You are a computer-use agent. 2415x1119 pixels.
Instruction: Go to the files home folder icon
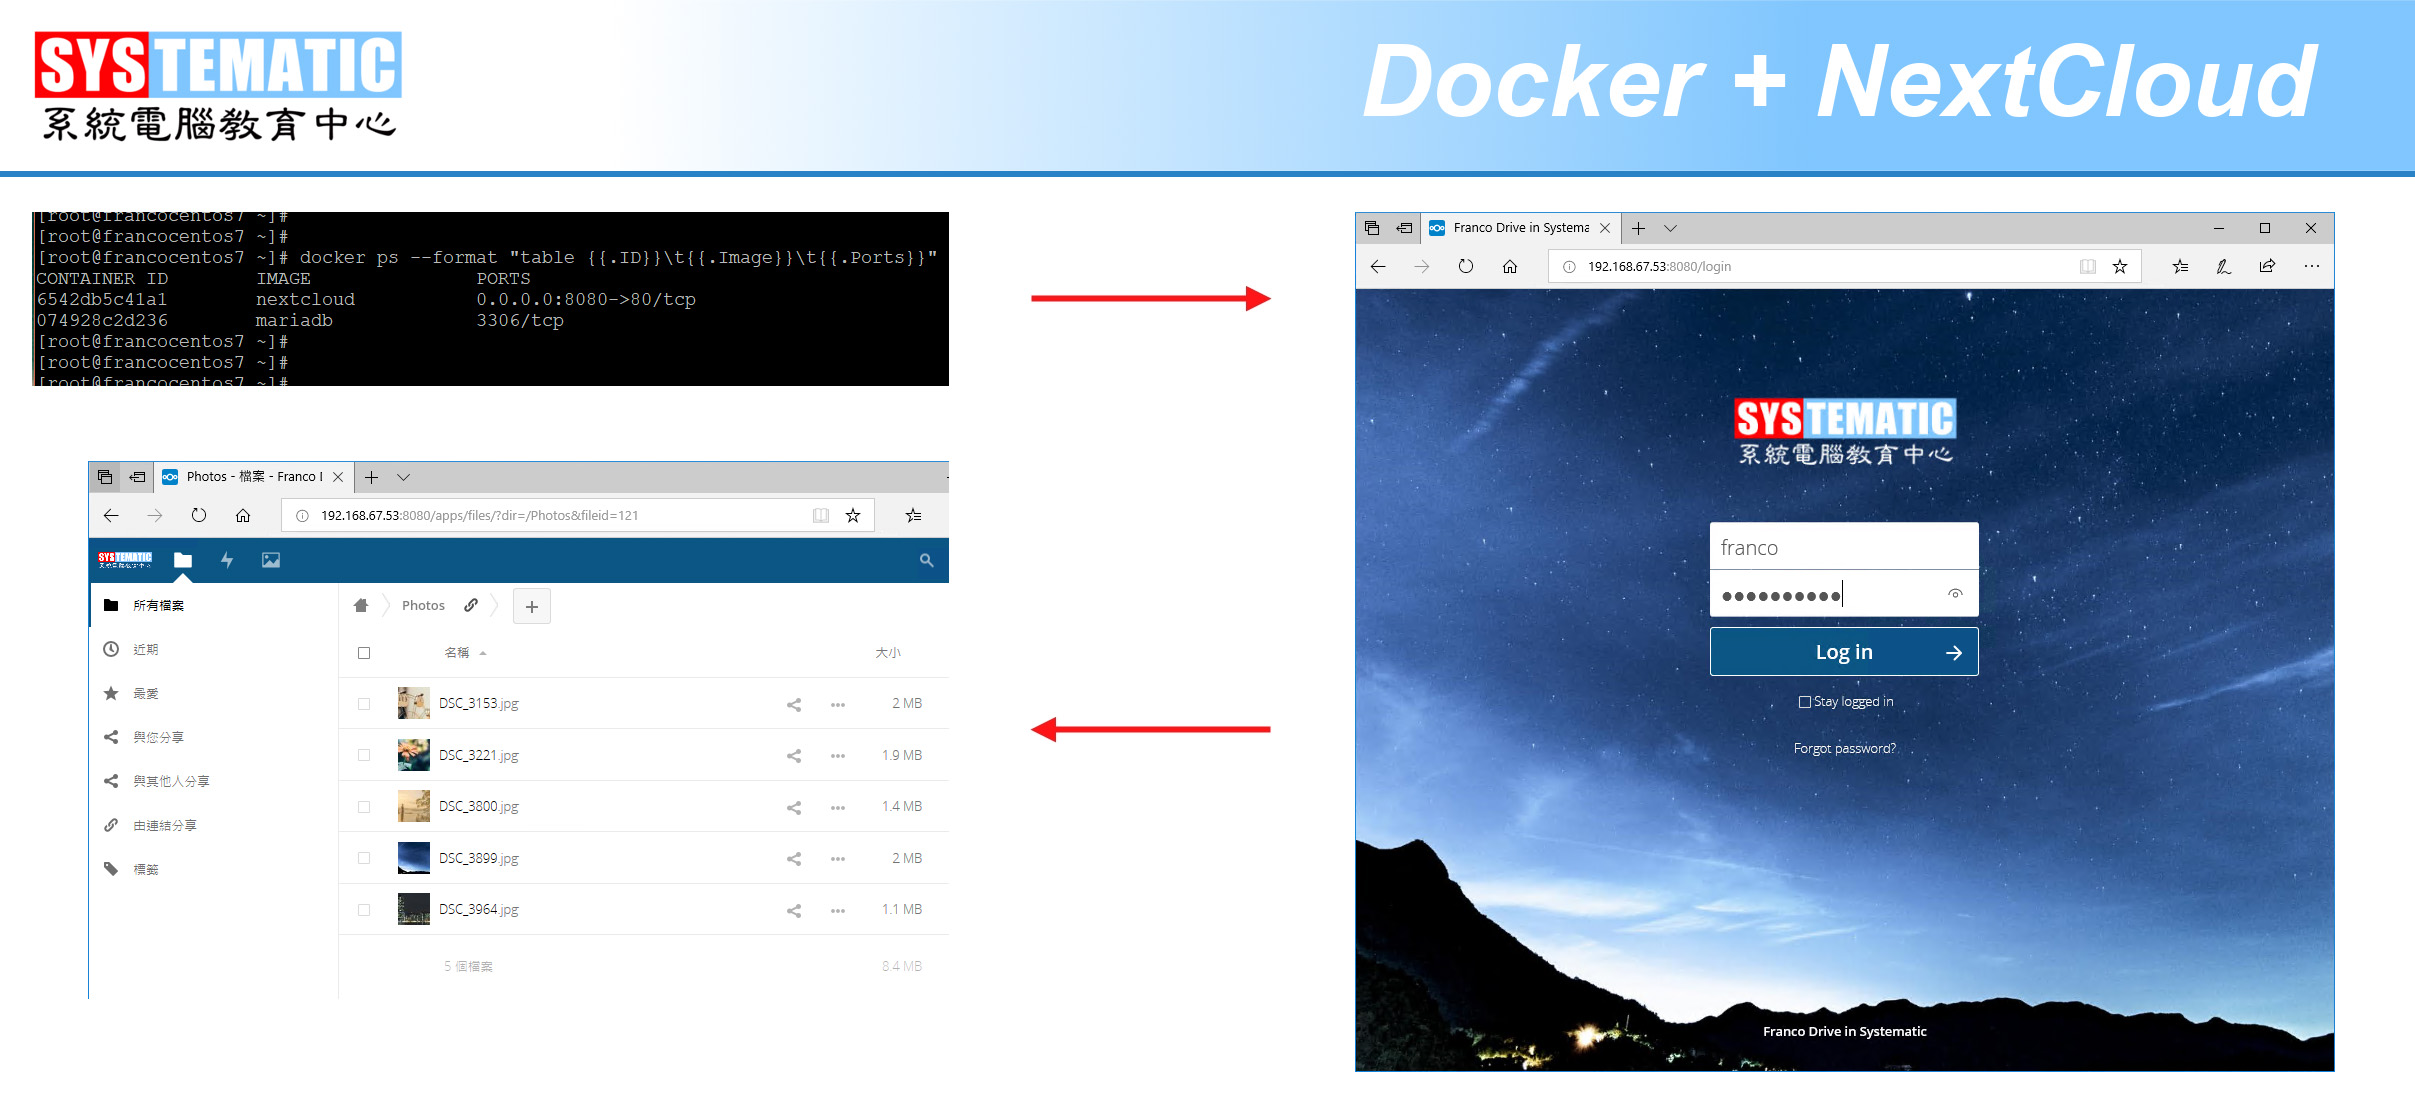(x=361, y=605)
